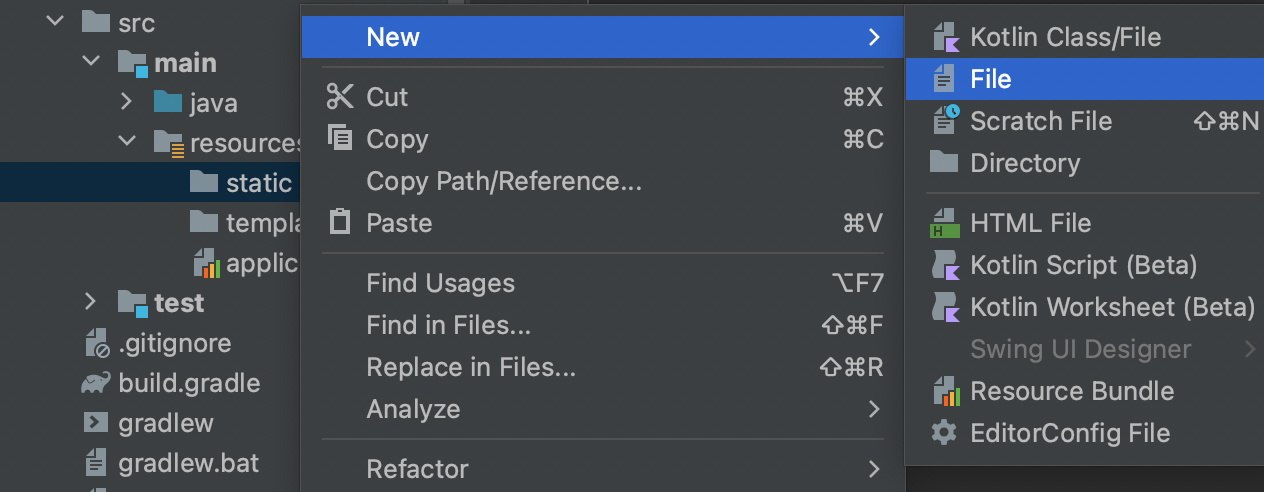The width and height of the screenshot is (1264, 492).
Task: Select the Resource Bundle icon
Action: pyautogui.click(x=945, y=391)
